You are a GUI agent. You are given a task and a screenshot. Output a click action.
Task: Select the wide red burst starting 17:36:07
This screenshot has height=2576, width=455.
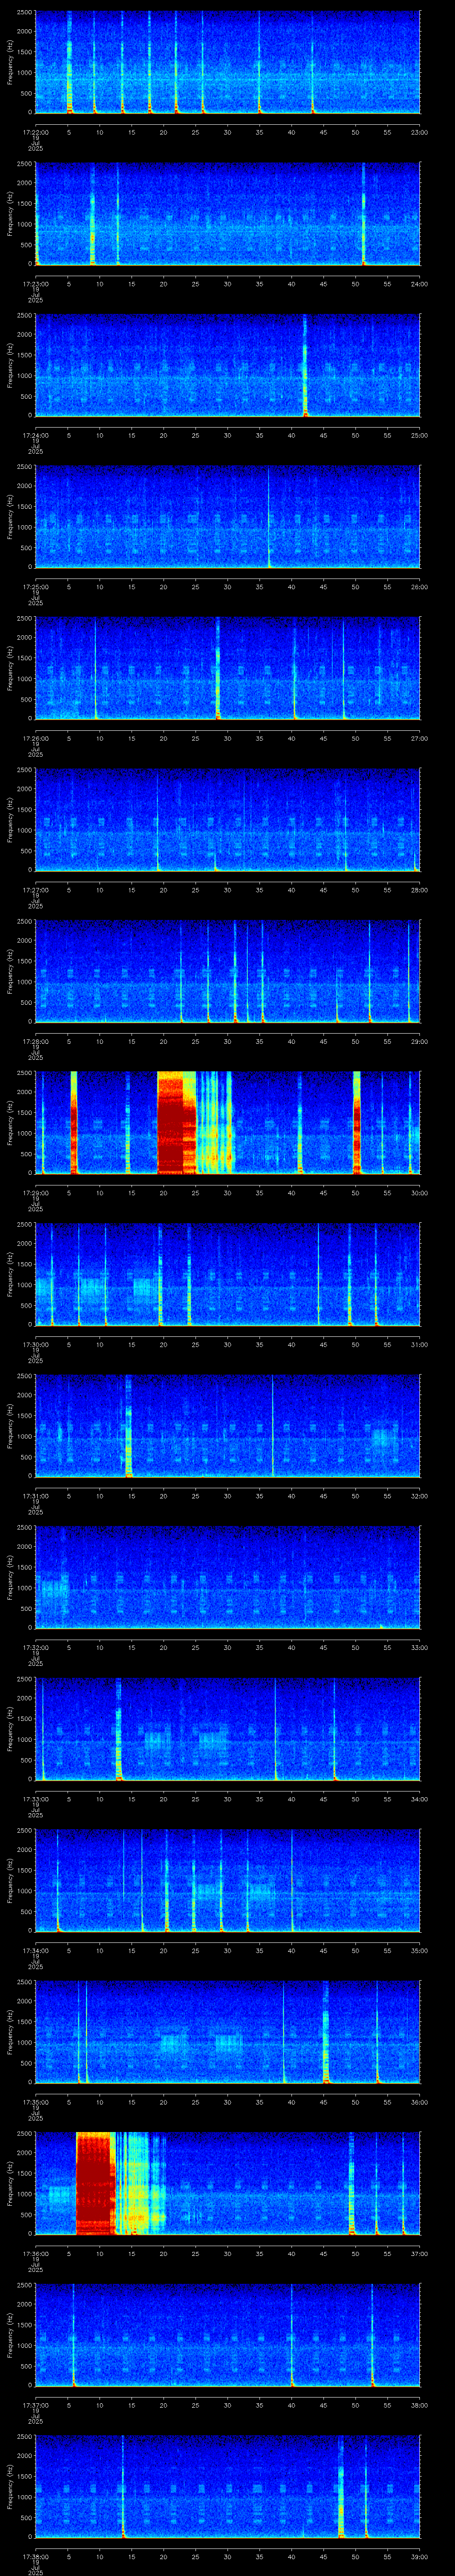pyautogui.click(x=96, y=2183)
